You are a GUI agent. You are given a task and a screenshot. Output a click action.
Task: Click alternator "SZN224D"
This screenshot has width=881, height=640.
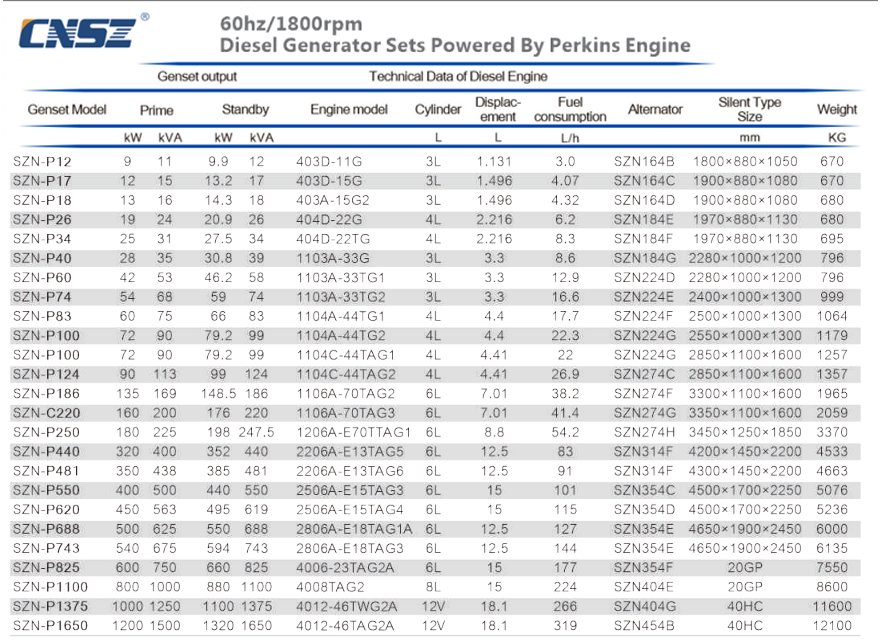[644, 278]
